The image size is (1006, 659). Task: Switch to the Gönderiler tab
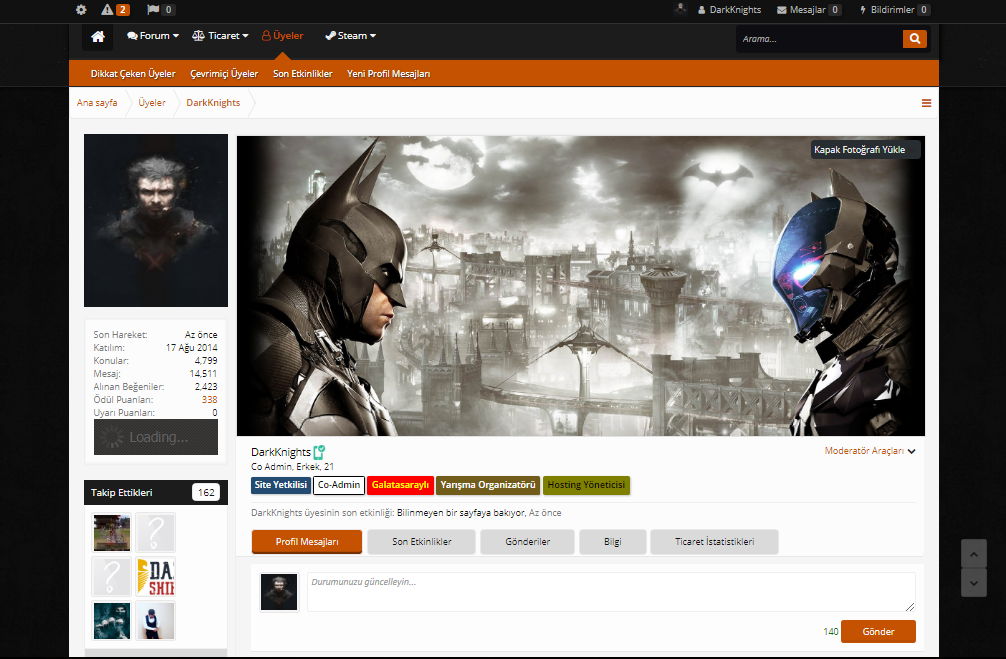point(527,542)
